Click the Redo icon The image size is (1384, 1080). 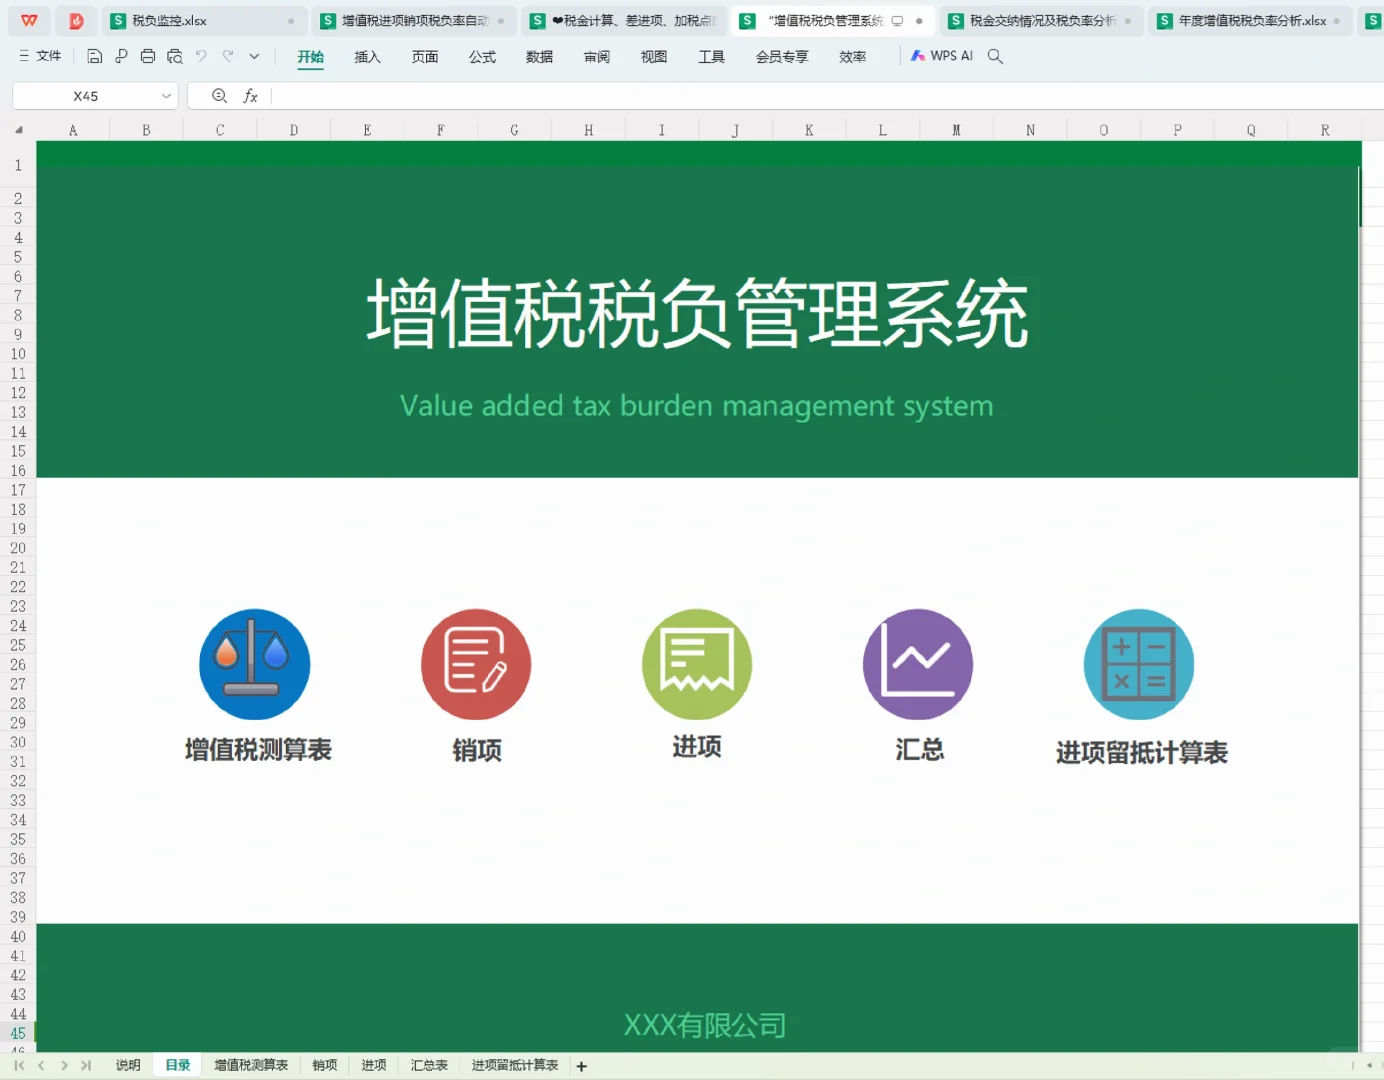click(x=228, y=56)
